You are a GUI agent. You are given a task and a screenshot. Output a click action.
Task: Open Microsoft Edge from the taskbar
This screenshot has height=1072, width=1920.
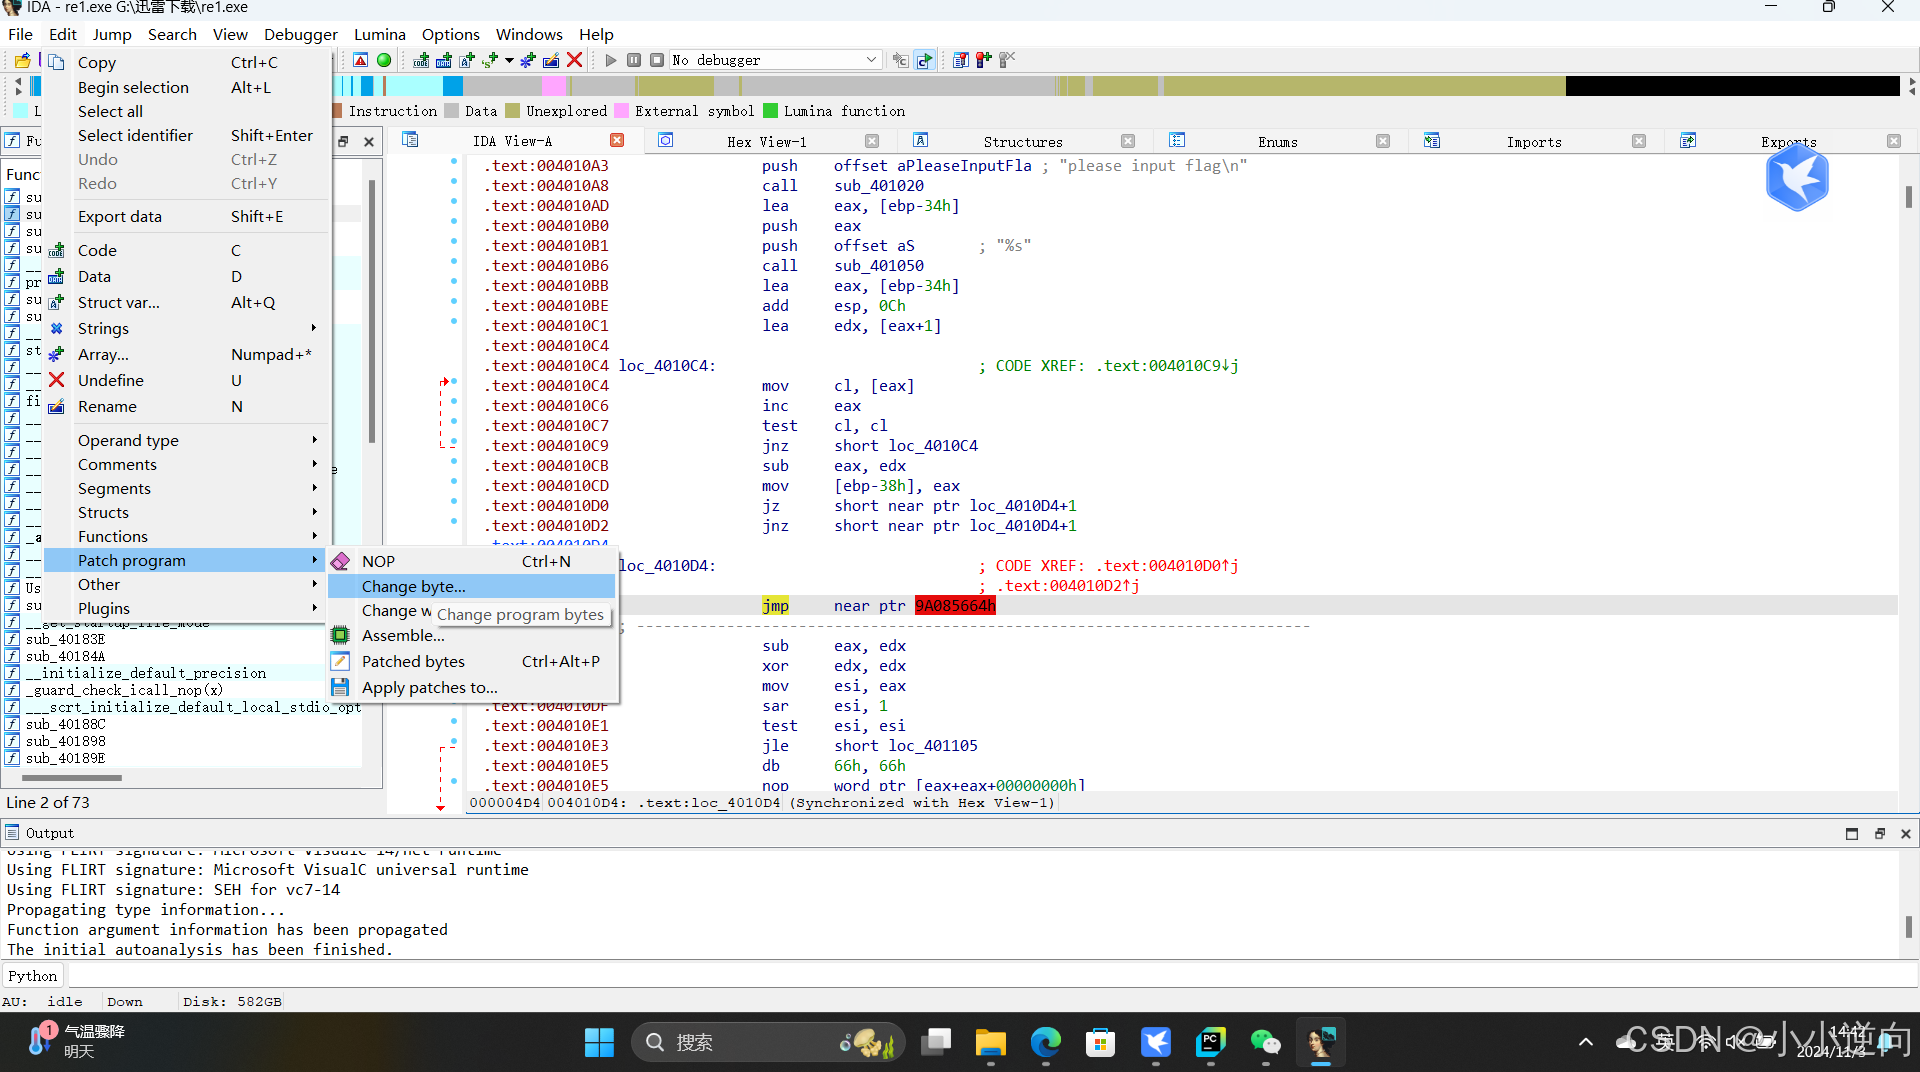(x=1045, y=1041)
